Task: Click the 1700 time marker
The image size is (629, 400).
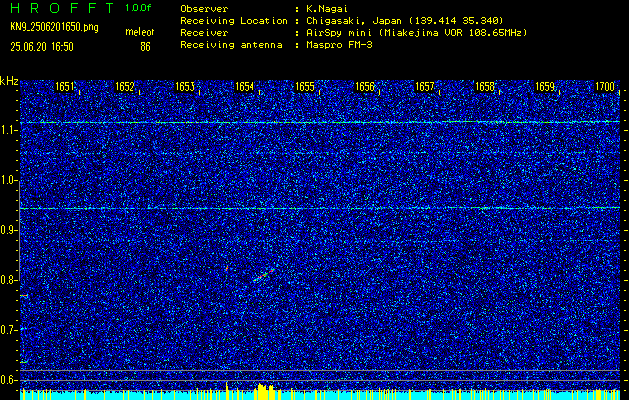Action: pos(605,87)
